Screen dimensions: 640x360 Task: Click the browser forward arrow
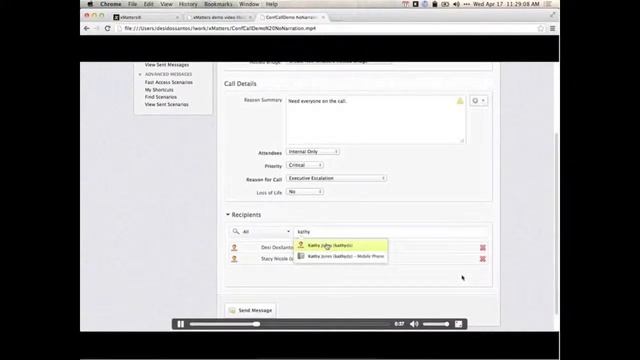tap(97, 29)
